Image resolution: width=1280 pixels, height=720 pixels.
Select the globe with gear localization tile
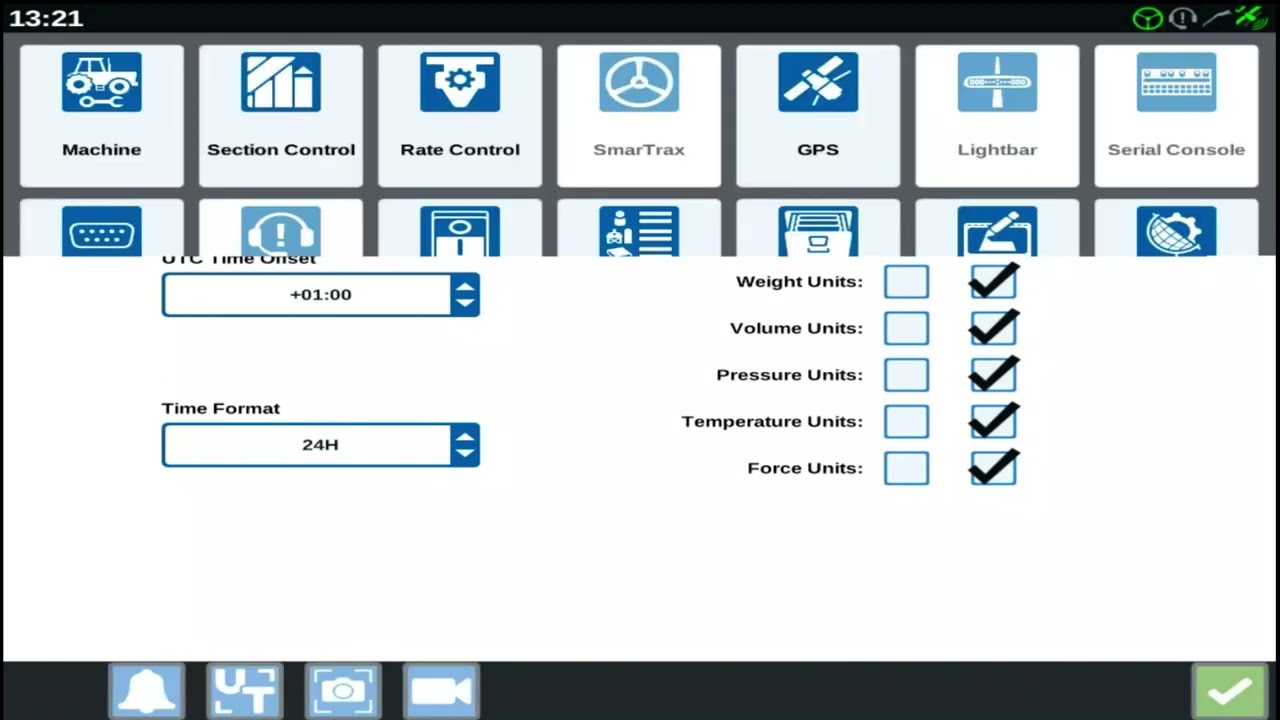1176,228
